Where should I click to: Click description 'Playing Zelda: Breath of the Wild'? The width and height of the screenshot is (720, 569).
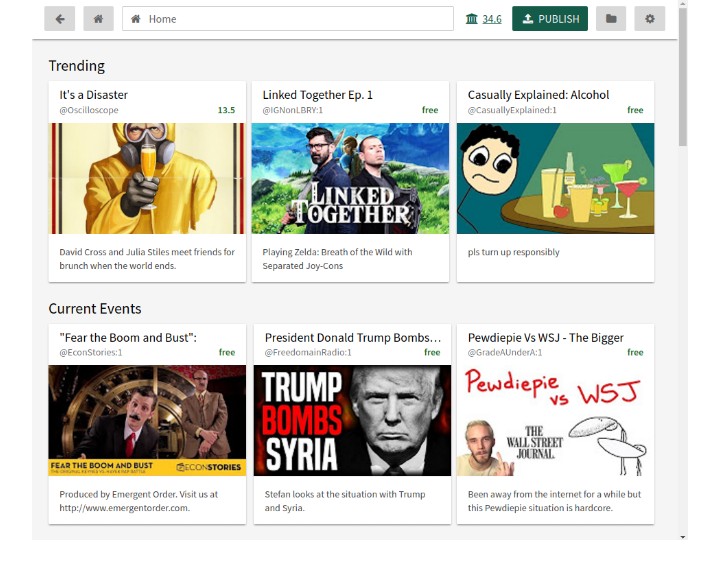click(x=338, y=259)
